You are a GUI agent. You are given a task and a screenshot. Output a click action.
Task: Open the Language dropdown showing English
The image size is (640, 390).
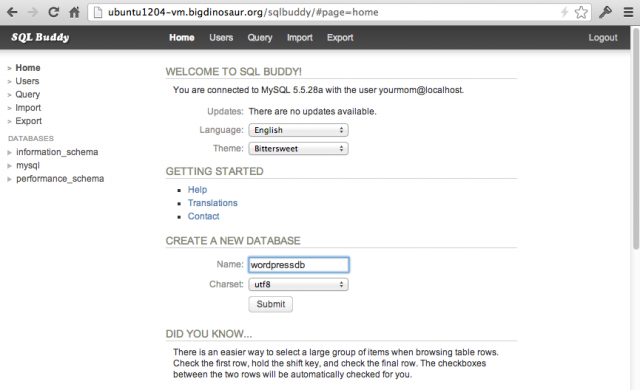pyautogui.click(x=298, y=130)
